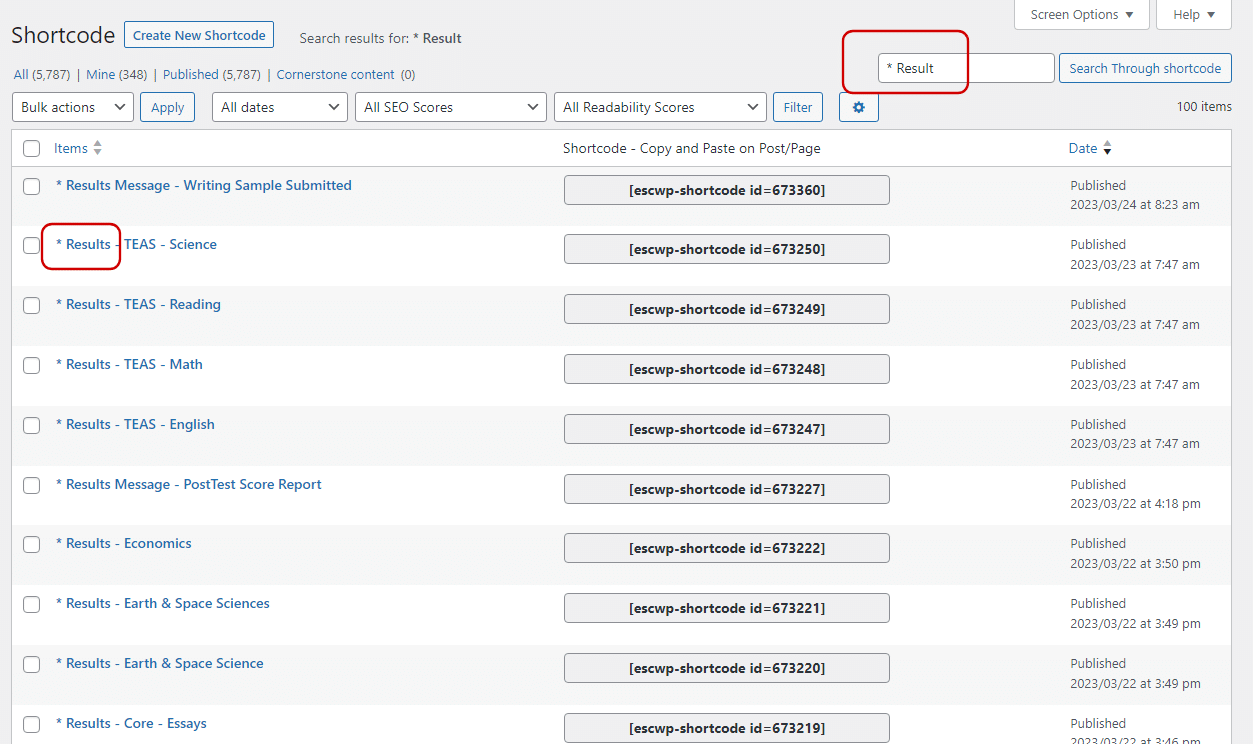Click the date 2023/03/22 at 4:18 pm
1253x744 pixels.
[1135, 504]
